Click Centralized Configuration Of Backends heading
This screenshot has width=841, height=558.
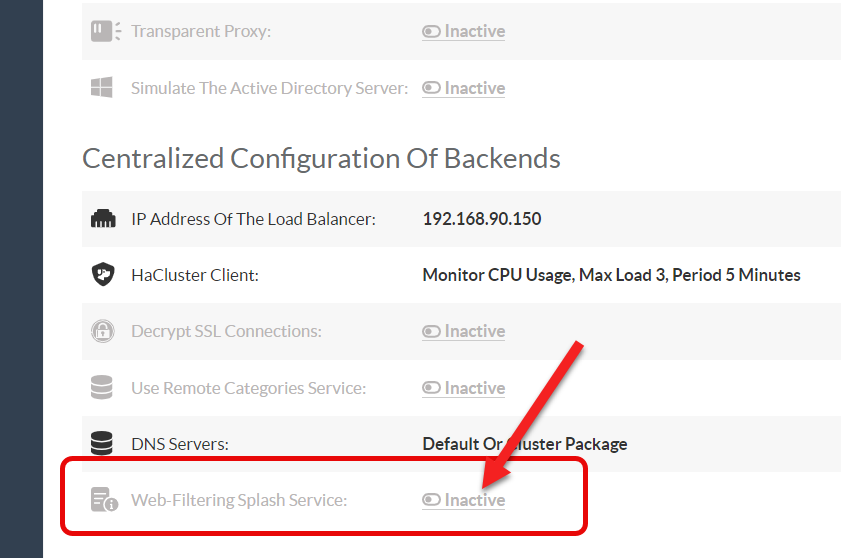pyautogui.click(x=321, y=158)
